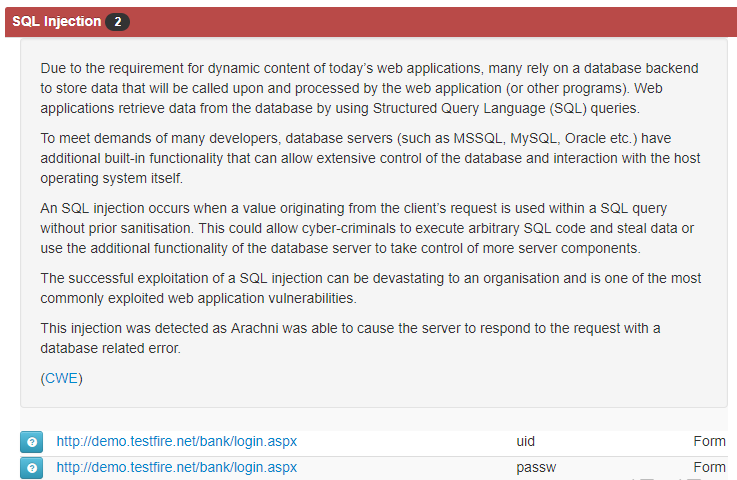Open login.aspx link for the passw input

click(177, 467)
